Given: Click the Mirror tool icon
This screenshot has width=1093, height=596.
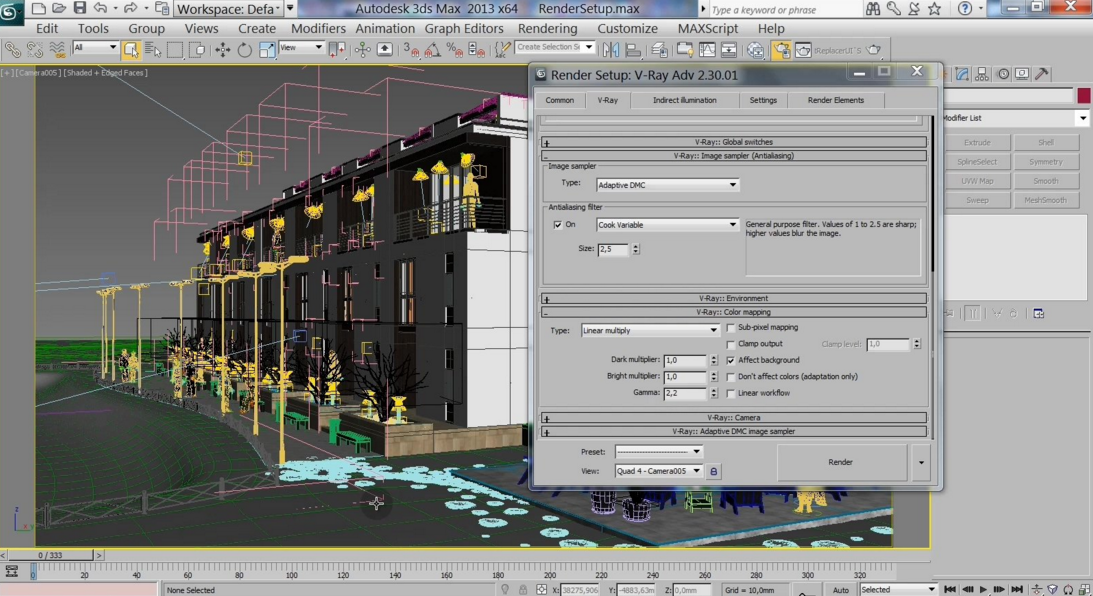Looking at the screenshot, I should coord(610,49).
